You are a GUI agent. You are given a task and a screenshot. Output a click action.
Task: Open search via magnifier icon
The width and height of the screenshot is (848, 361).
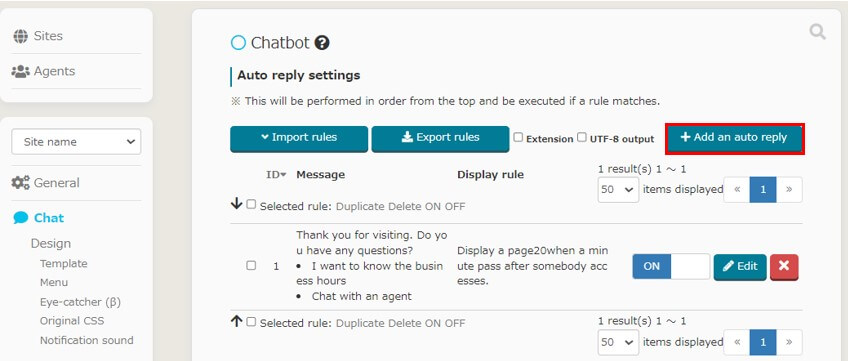[817, 32]
